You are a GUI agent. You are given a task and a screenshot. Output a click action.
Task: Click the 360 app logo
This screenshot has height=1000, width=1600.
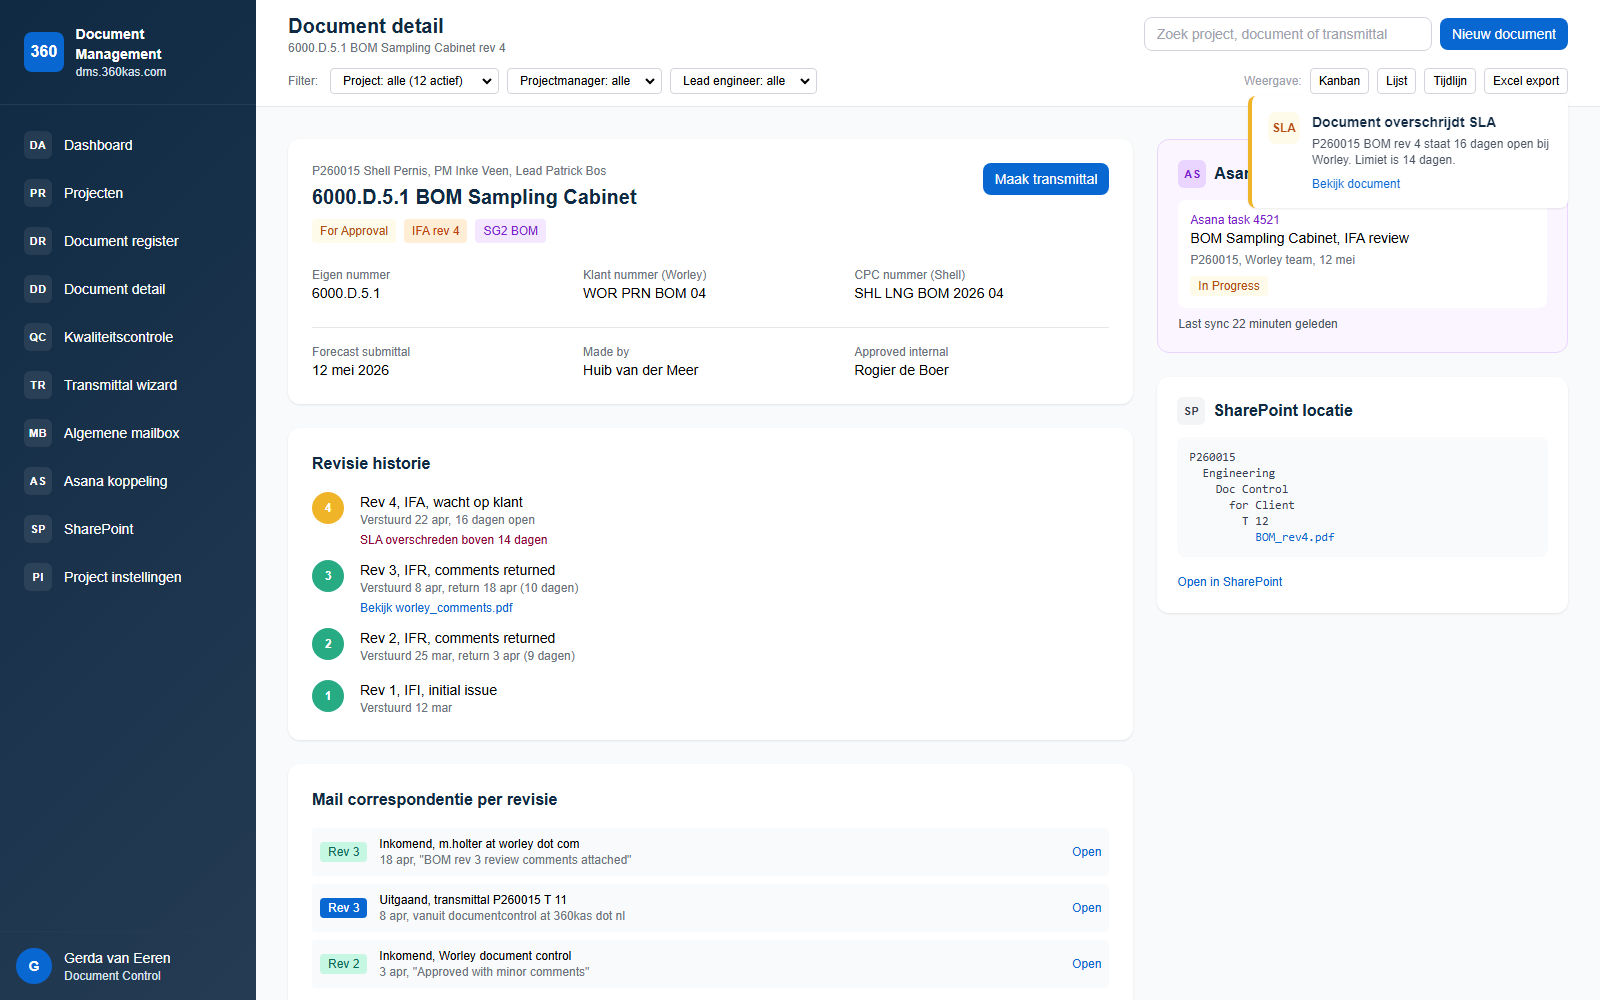pyautogui.click(x=44, y=52)
